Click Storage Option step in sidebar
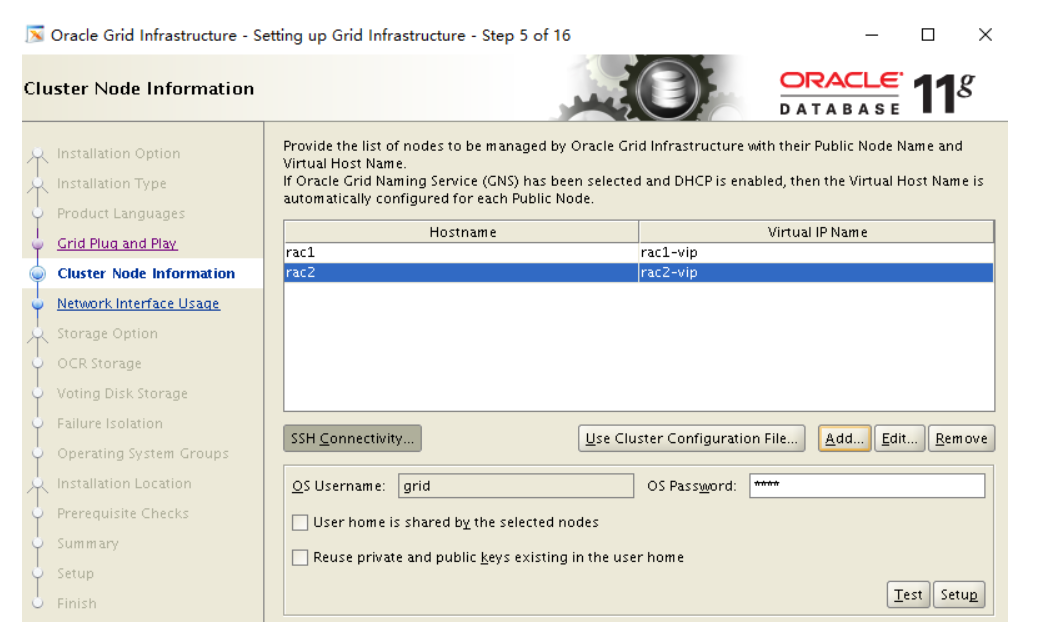The height and width of the screenshot is (634, 1042). coord(107,334)
